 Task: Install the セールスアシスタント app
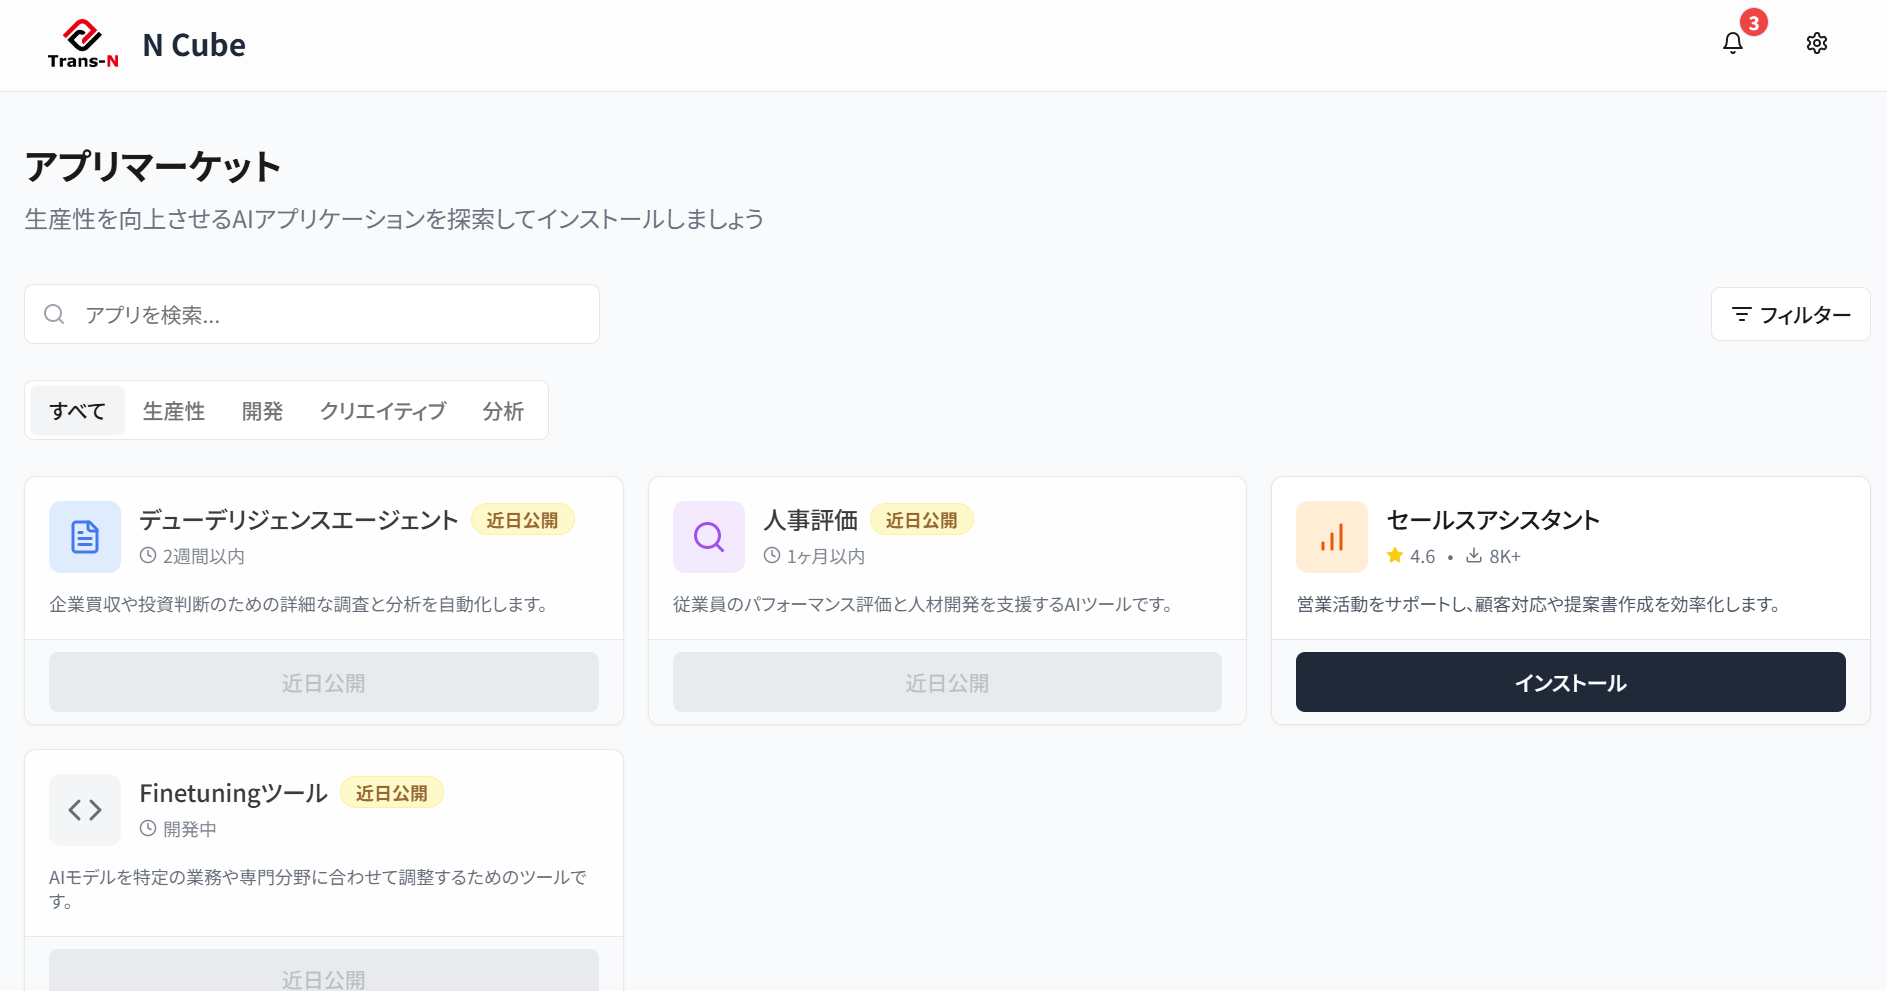(x=1570, y=682)
